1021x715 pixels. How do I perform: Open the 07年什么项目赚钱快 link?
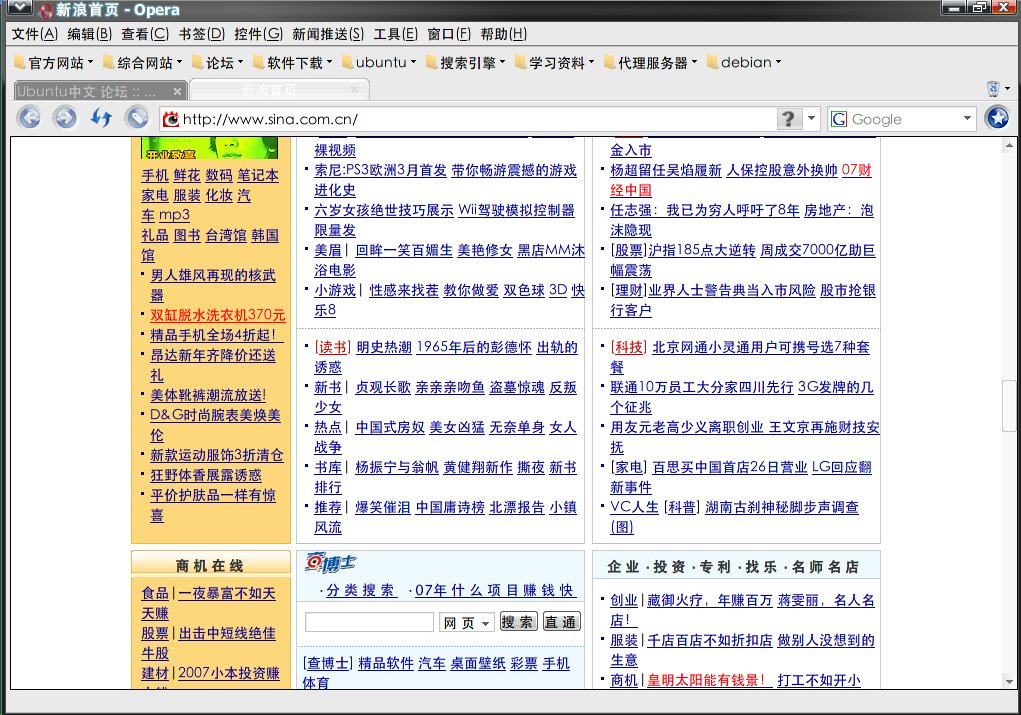pyautogui.click(x=495, y=591)
